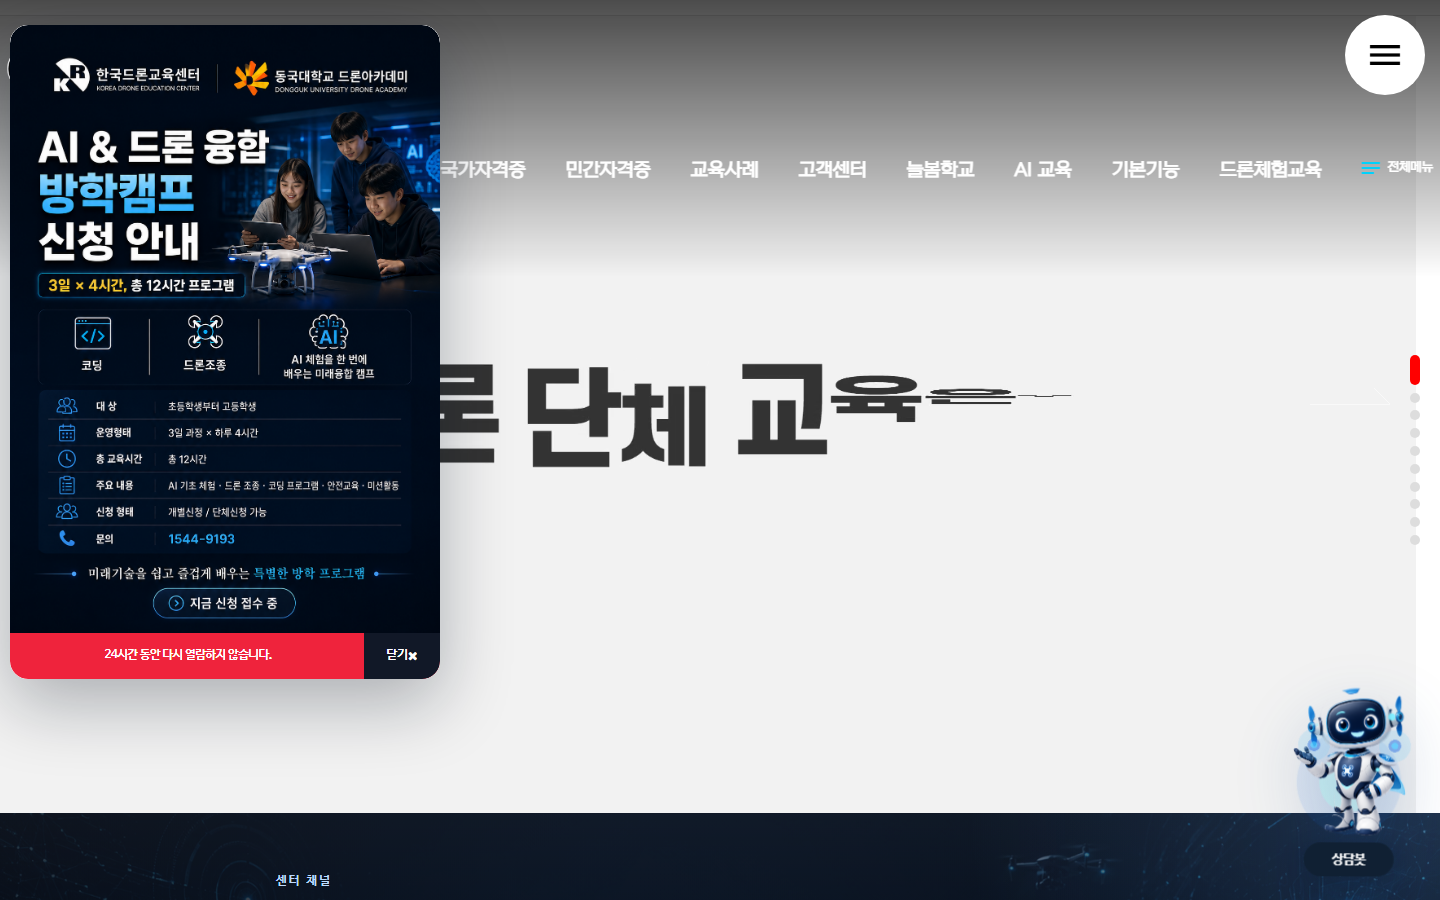1440x900 pixels.
Task: Select the active red slide indicator
Action: click(1415, 369)
